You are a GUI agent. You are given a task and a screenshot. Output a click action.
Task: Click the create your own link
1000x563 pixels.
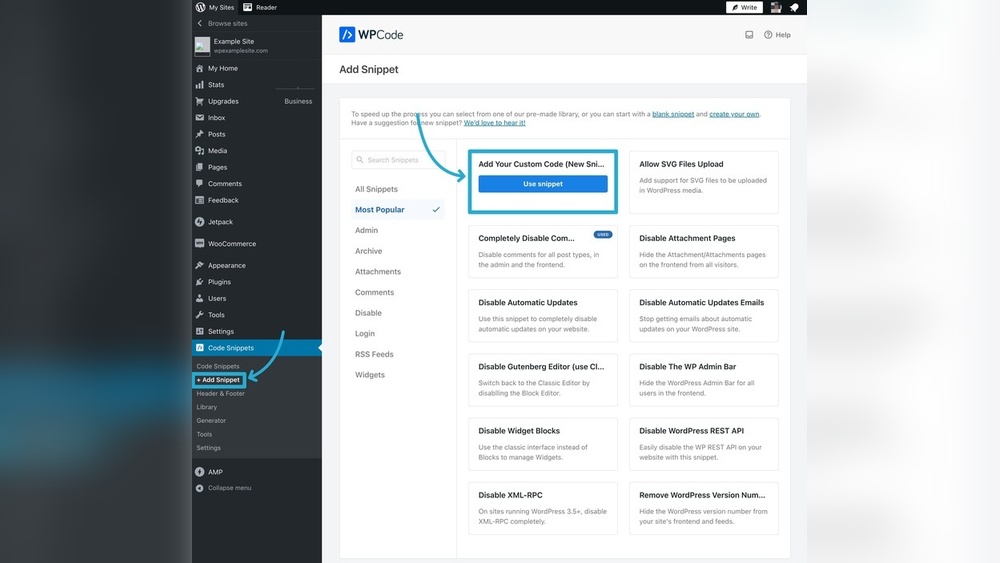734,114
